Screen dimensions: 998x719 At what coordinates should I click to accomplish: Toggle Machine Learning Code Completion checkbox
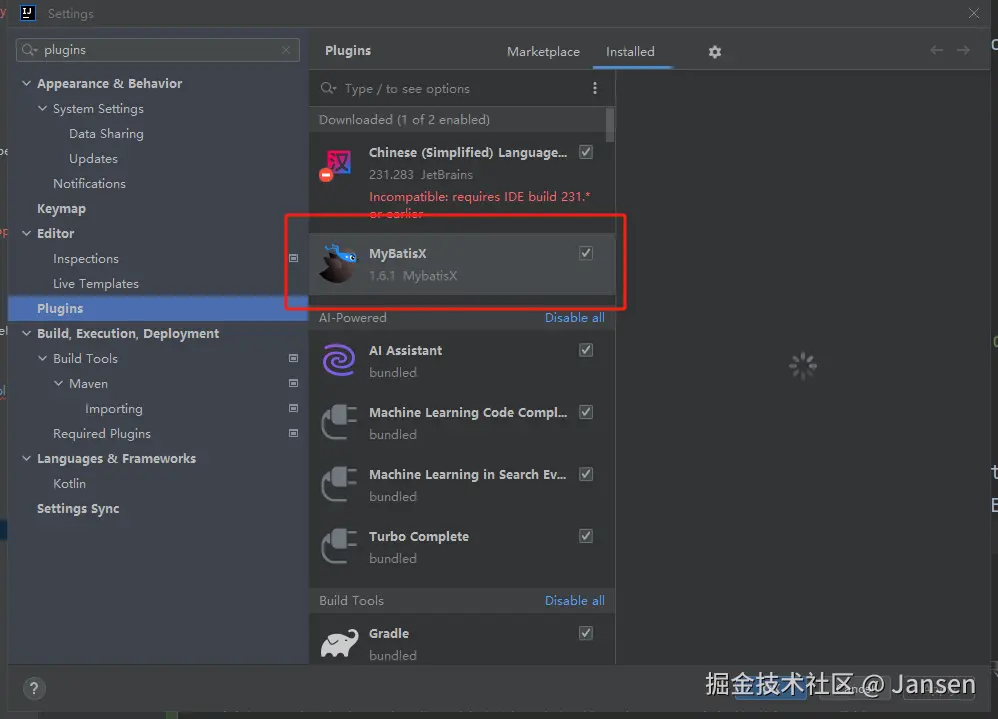[x=586, y=412]
